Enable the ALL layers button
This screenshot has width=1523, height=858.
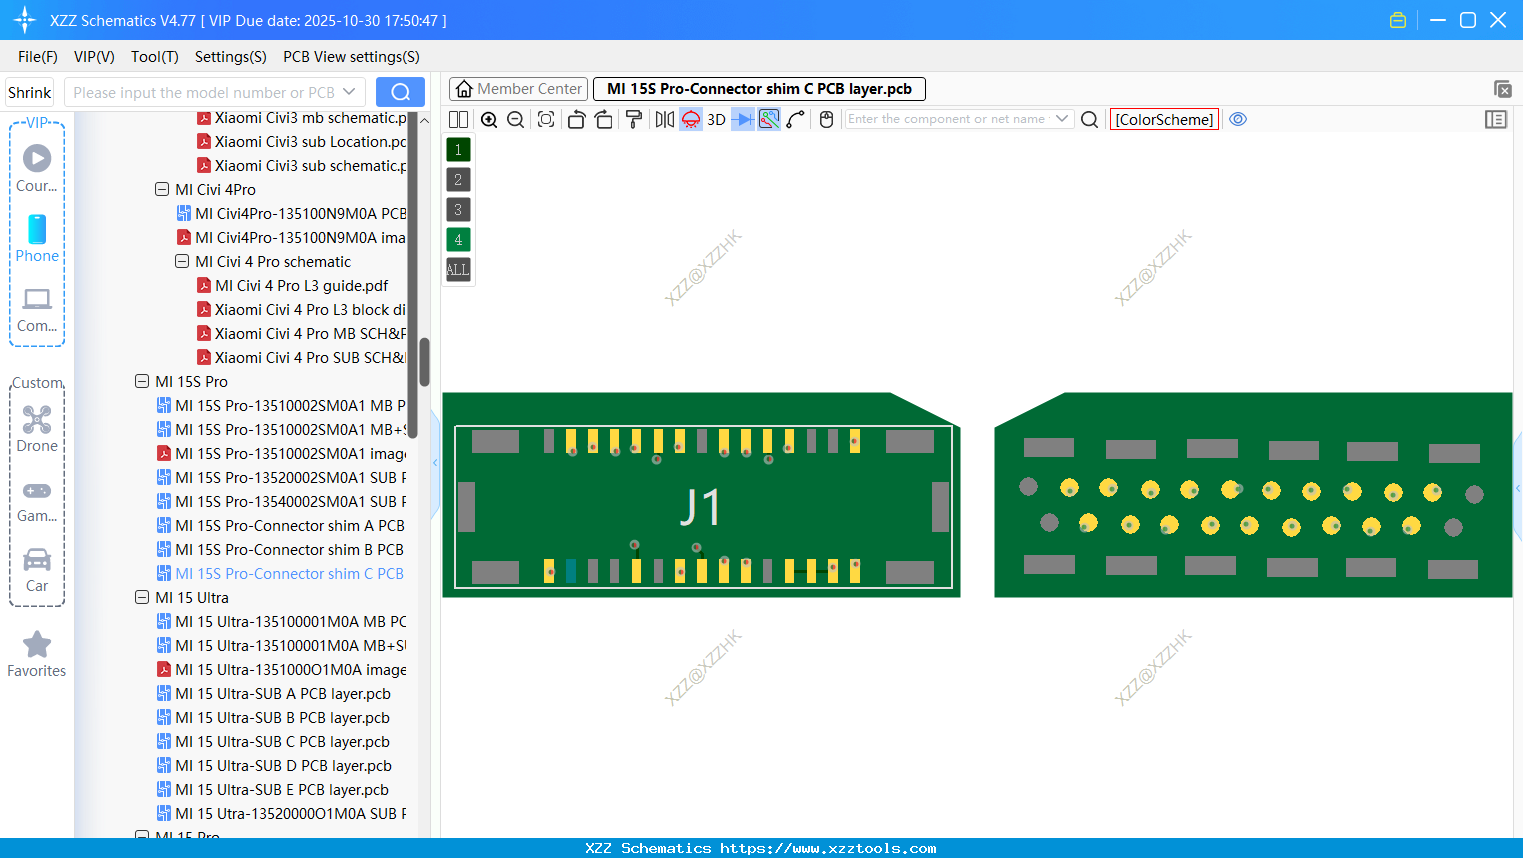pyautogui.click(x=457, y=269)
